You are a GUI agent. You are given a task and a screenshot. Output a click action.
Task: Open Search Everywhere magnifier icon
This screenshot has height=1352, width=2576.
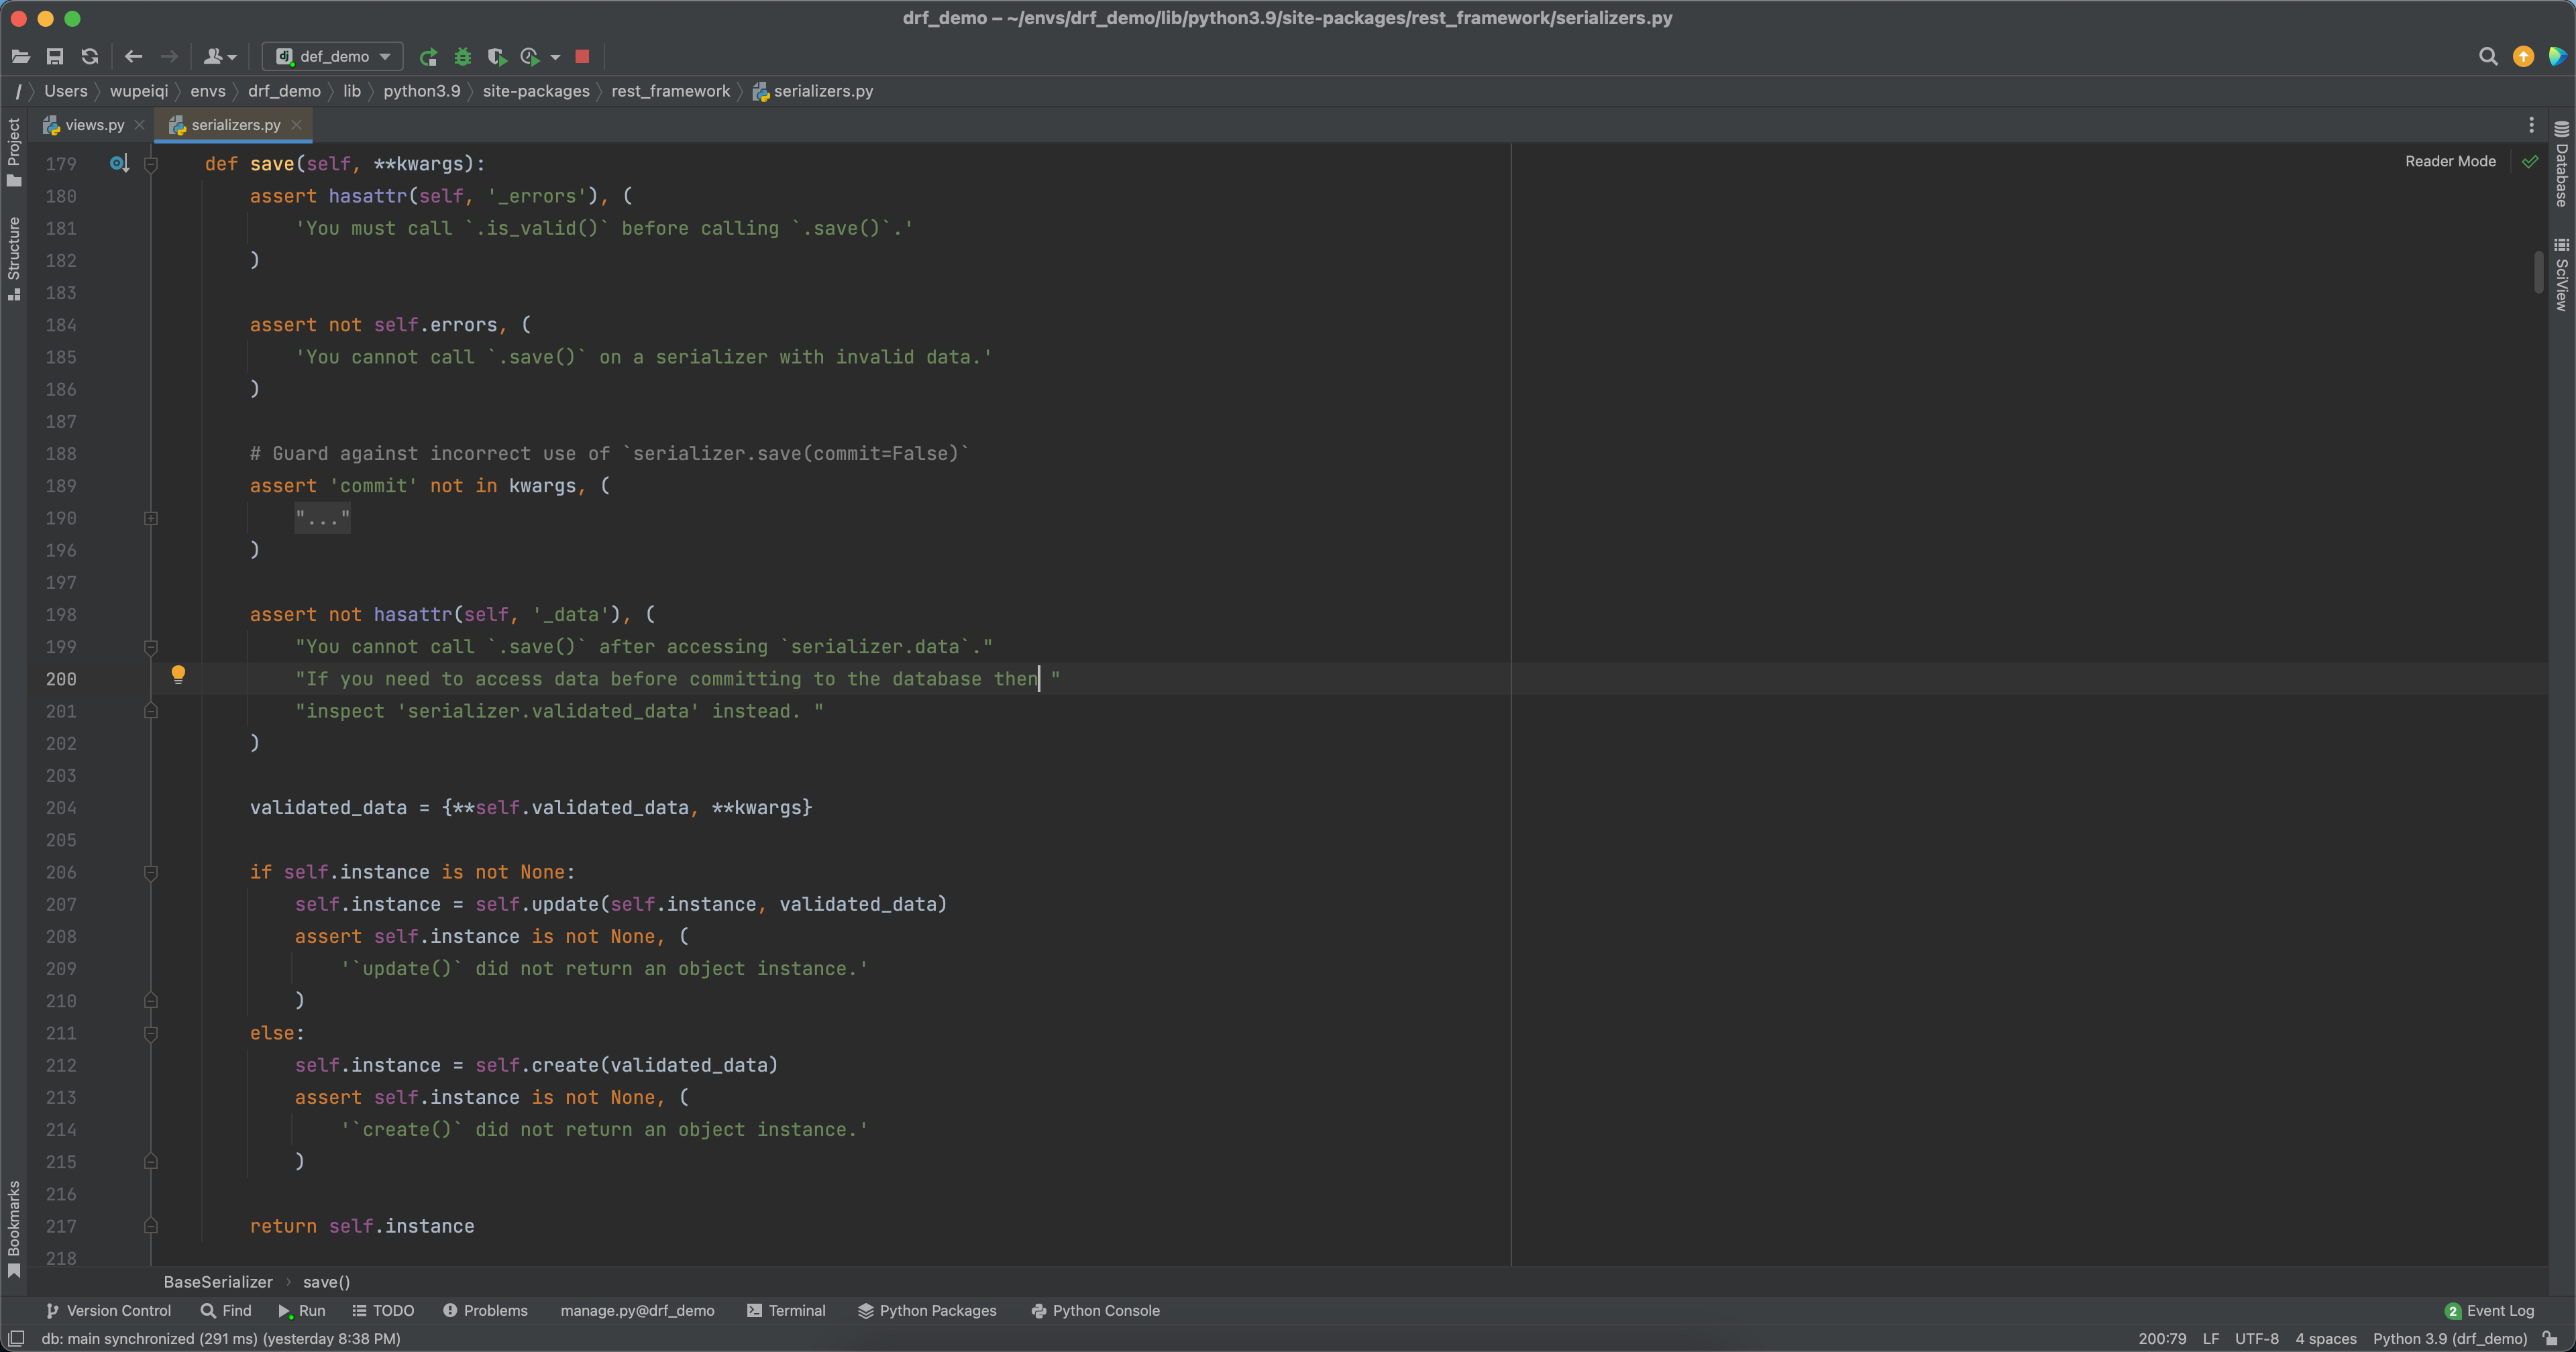point(2488,57)
